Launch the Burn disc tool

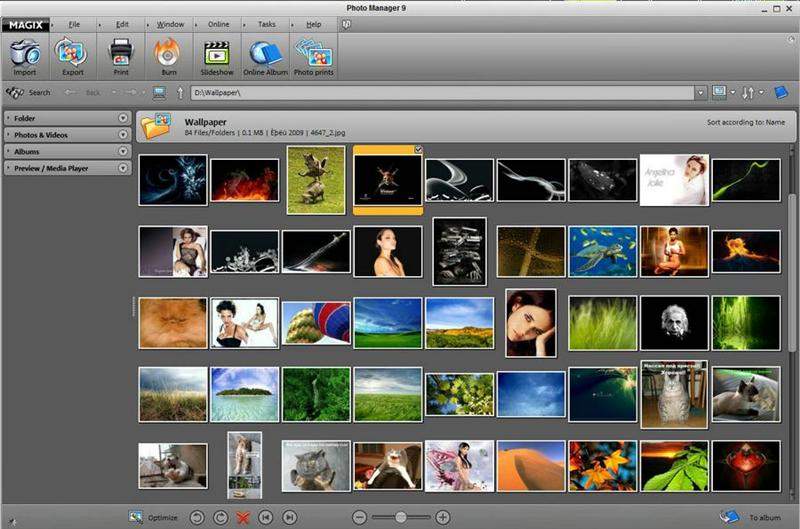pyautogui.click(x=168, y=53)
